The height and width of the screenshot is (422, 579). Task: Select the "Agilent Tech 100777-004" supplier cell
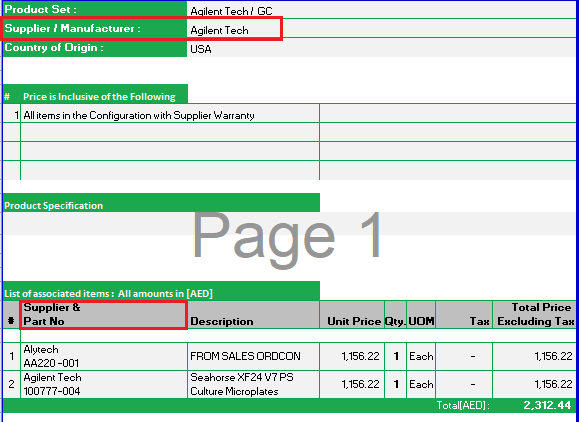click(x=104, y=384)
